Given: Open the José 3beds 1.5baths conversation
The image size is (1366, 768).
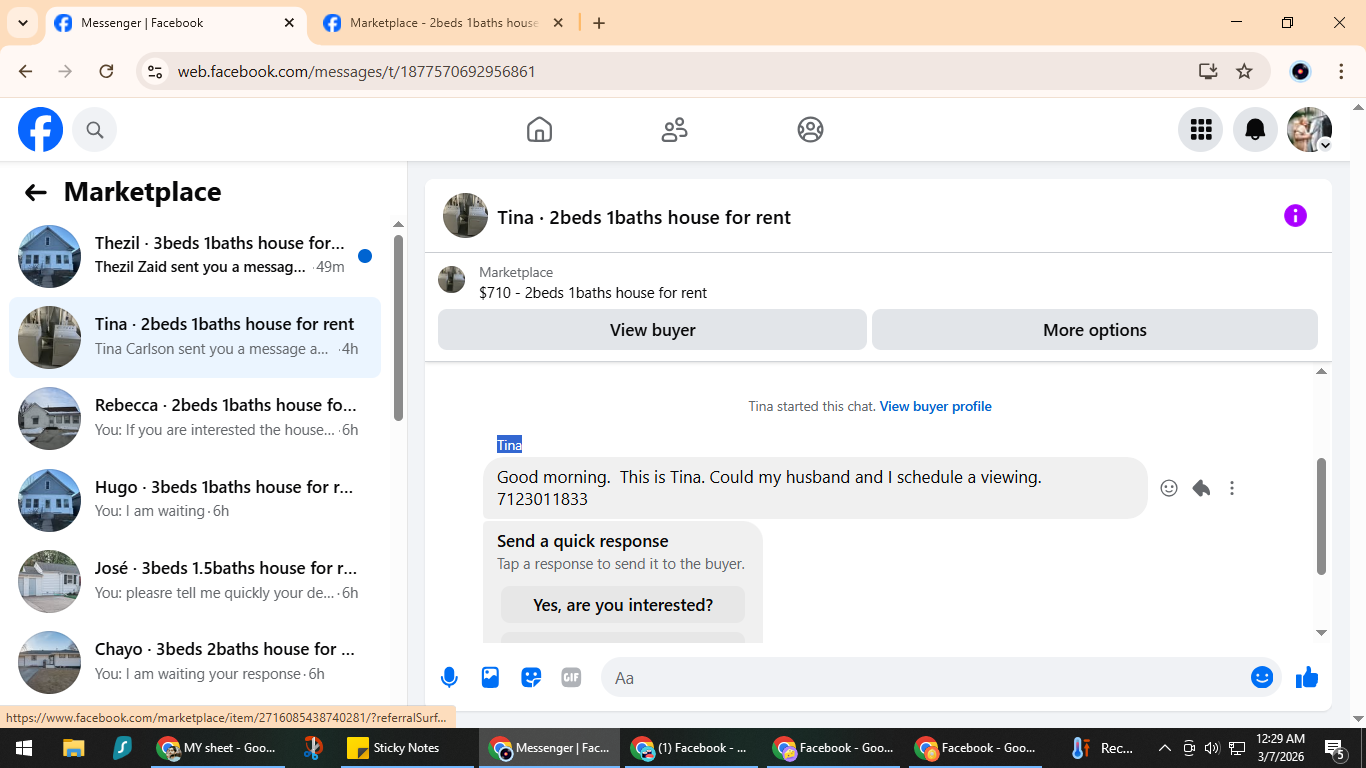Looking at the screenshot, I should 195,580.
